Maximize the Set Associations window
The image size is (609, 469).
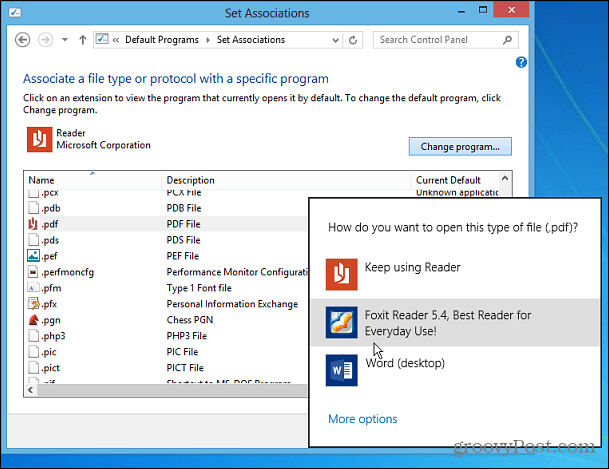click(483, 10)
